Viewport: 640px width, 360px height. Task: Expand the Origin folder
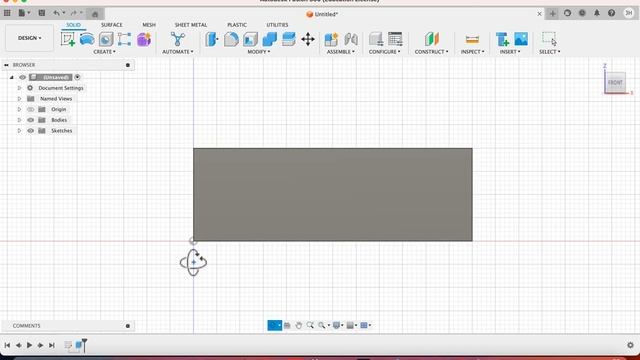coord(19,109)
